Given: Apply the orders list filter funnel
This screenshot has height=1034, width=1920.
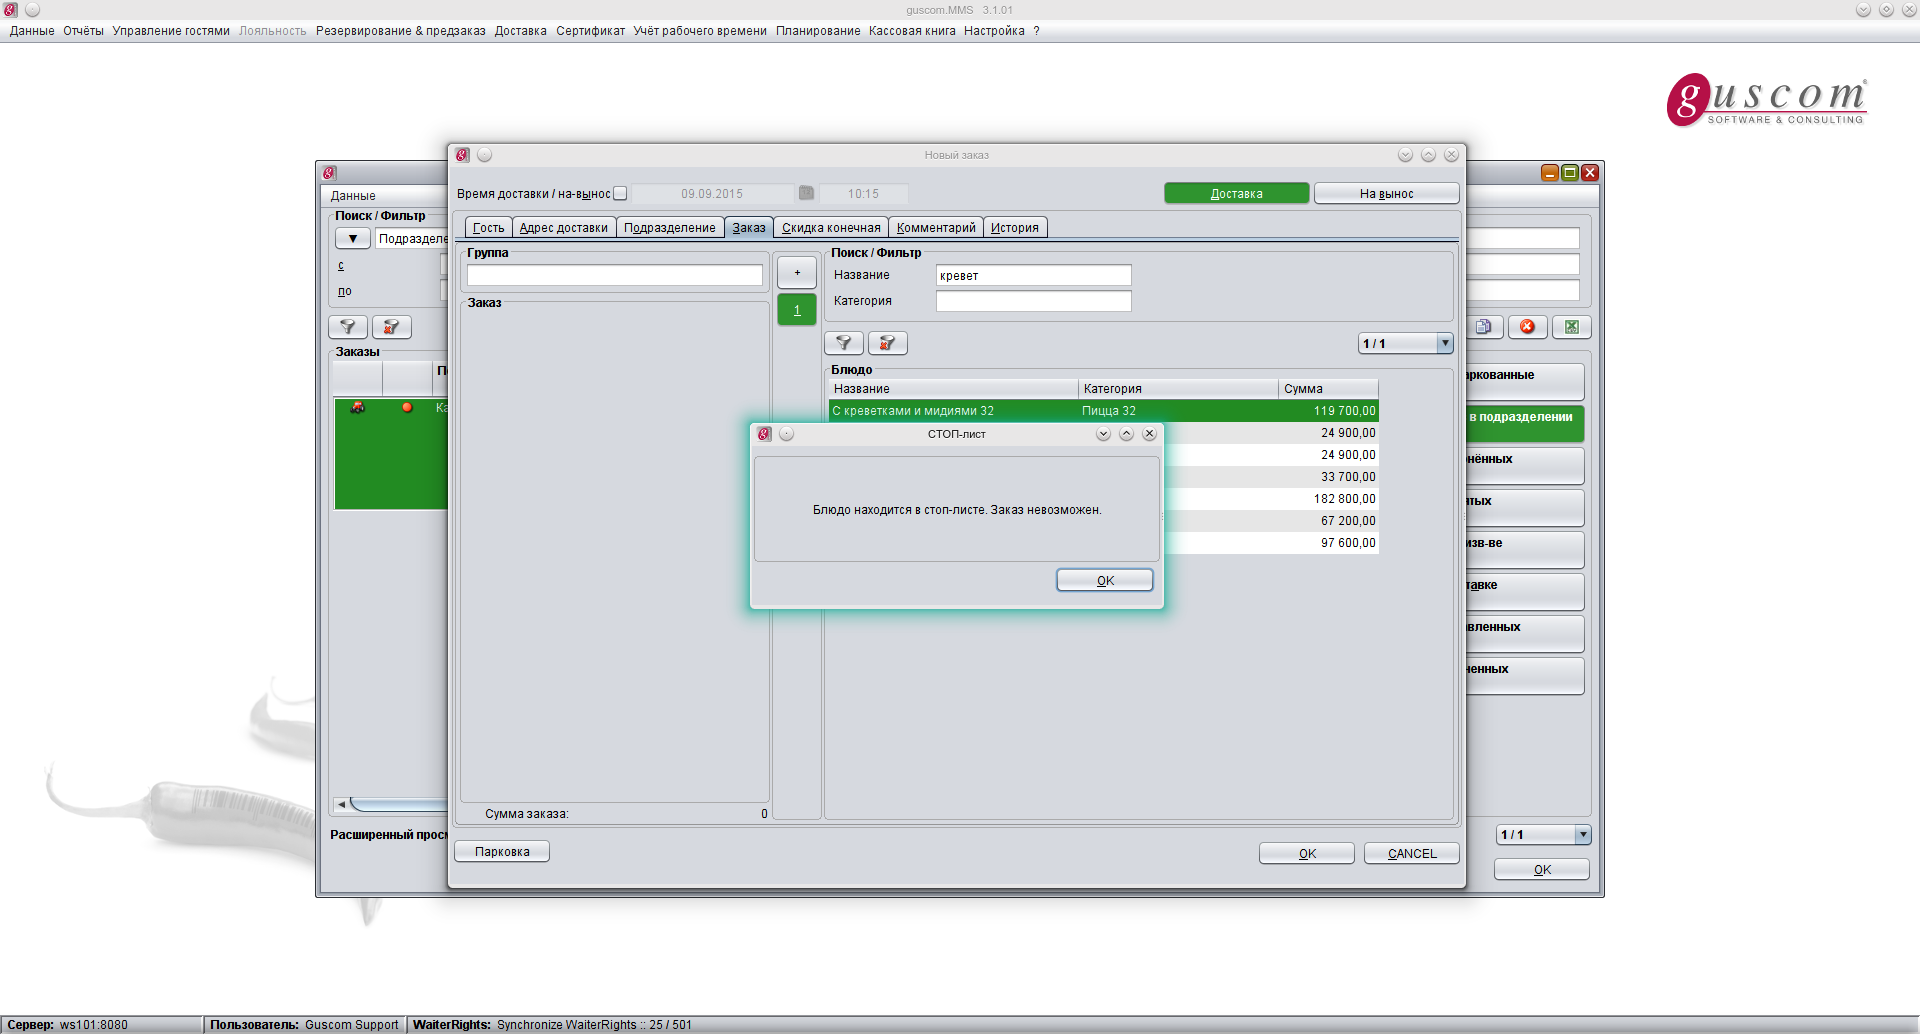Looking at the screenshot, I should [347, 327].
